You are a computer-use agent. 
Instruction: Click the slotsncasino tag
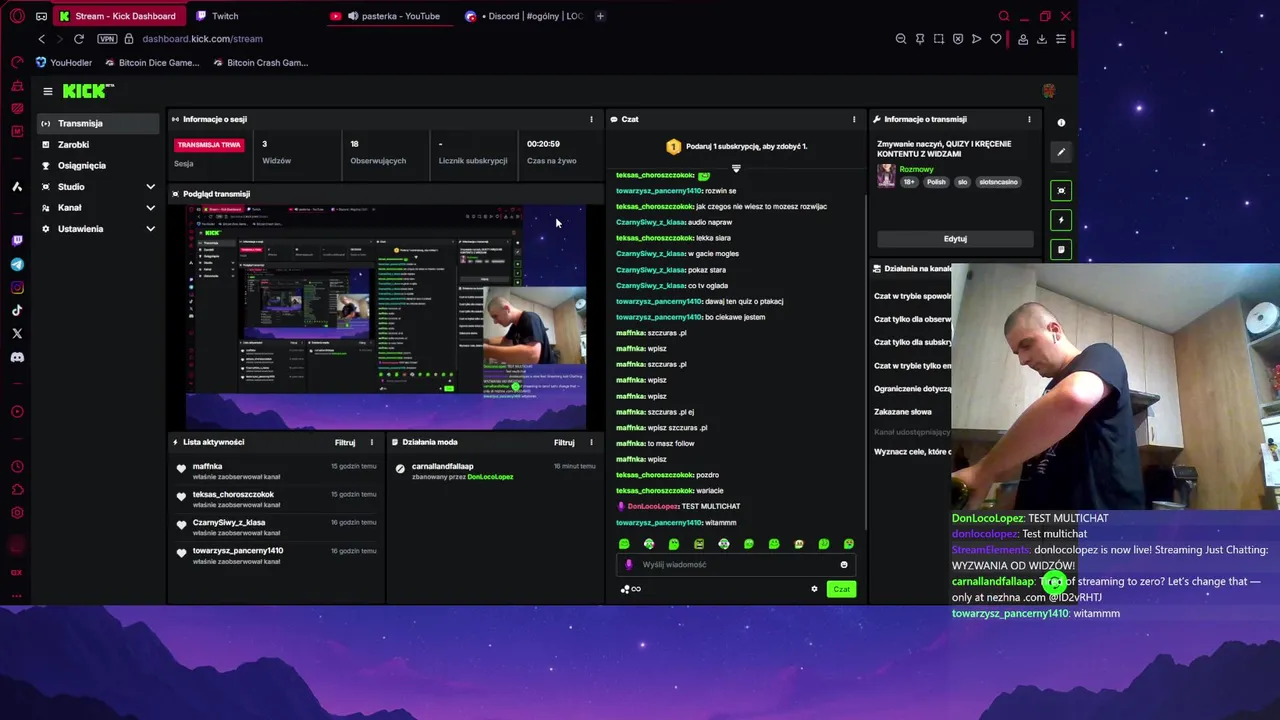click(998, 182)
